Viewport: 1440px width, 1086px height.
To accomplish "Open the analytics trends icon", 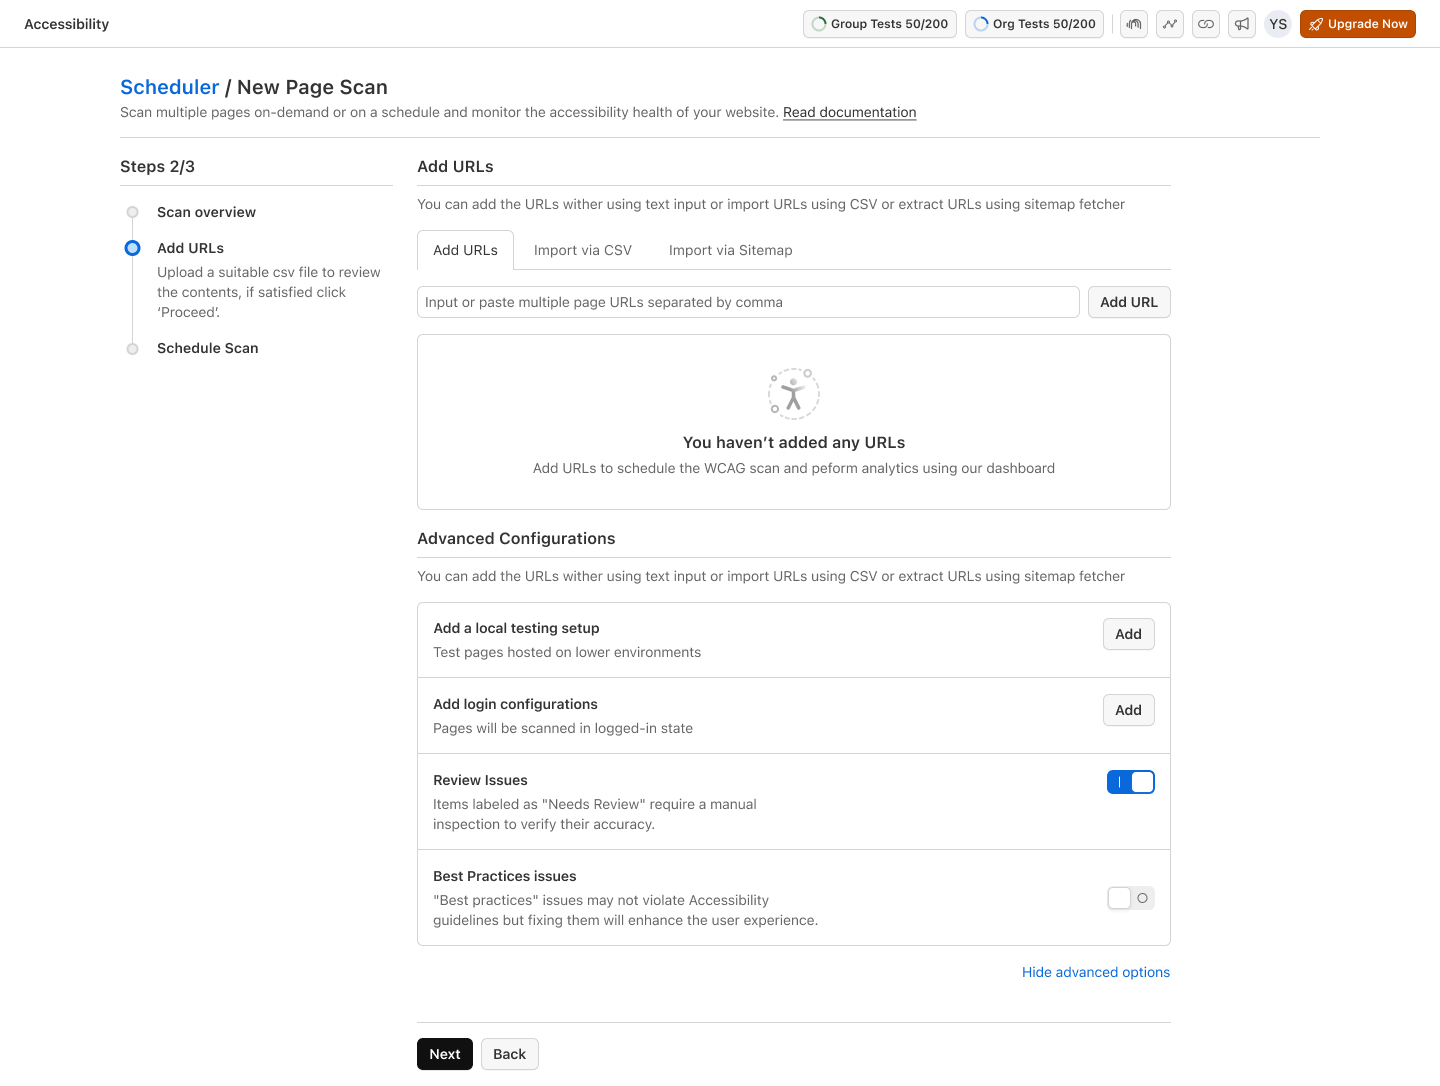I will (1169, 24).
